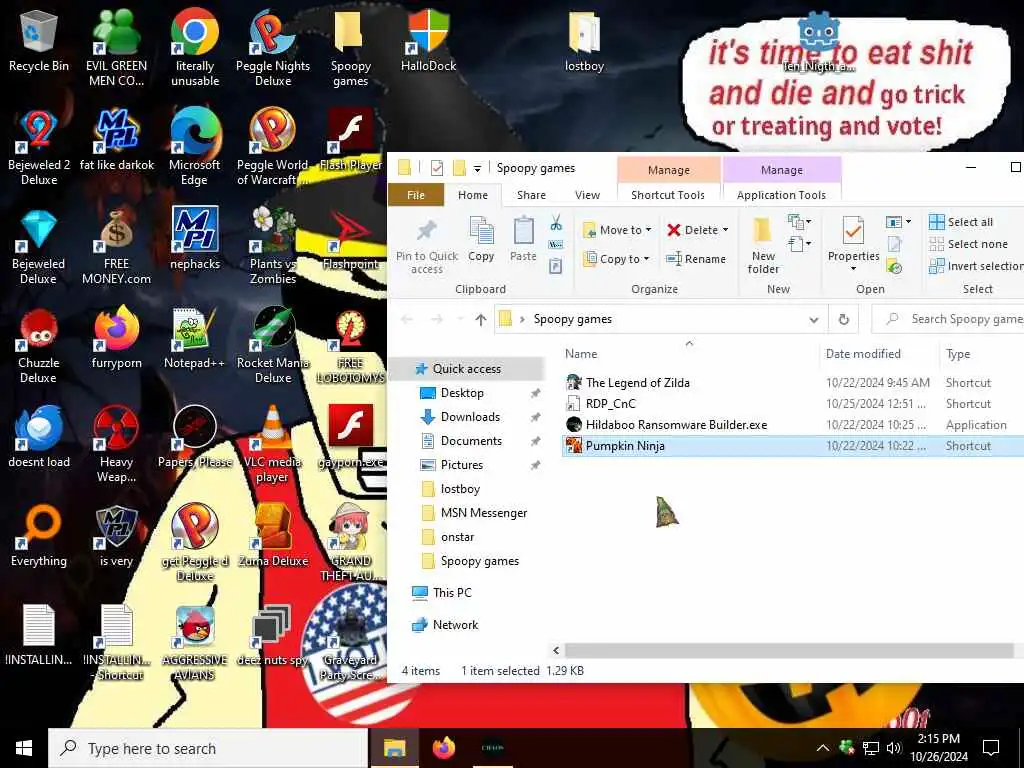The width and height of the screenshot is (1024, 768).
Task: Click the volume icon in system tray
Action: point(894,748)
